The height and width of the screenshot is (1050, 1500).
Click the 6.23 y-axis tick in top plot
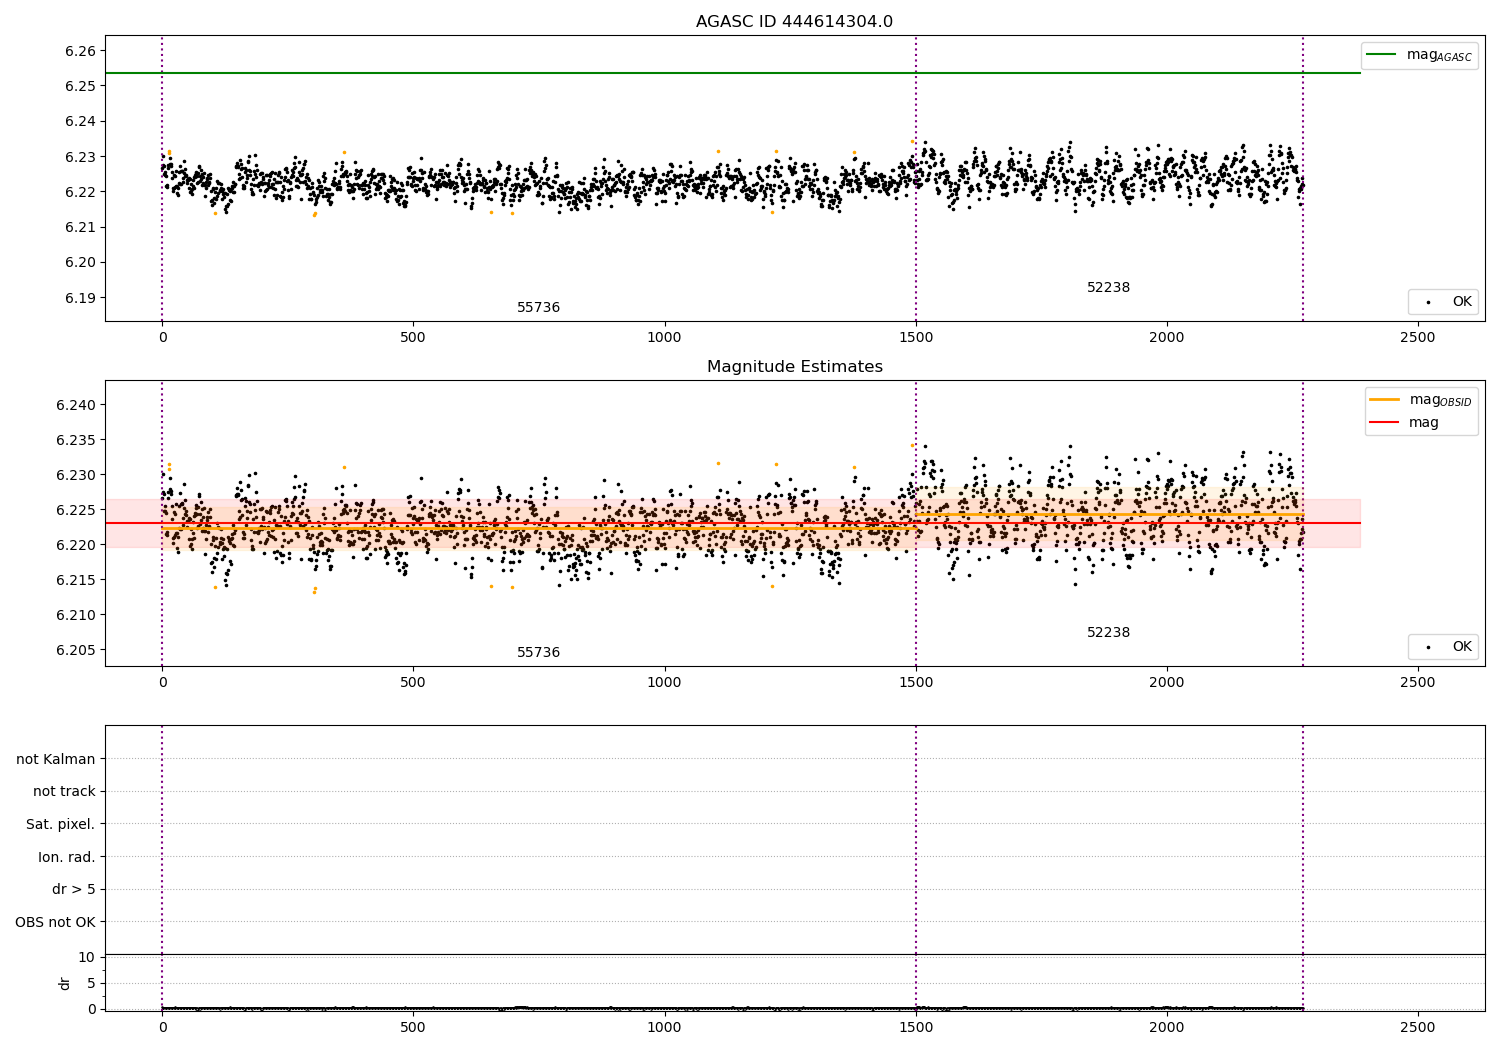[x=80, y=157]
